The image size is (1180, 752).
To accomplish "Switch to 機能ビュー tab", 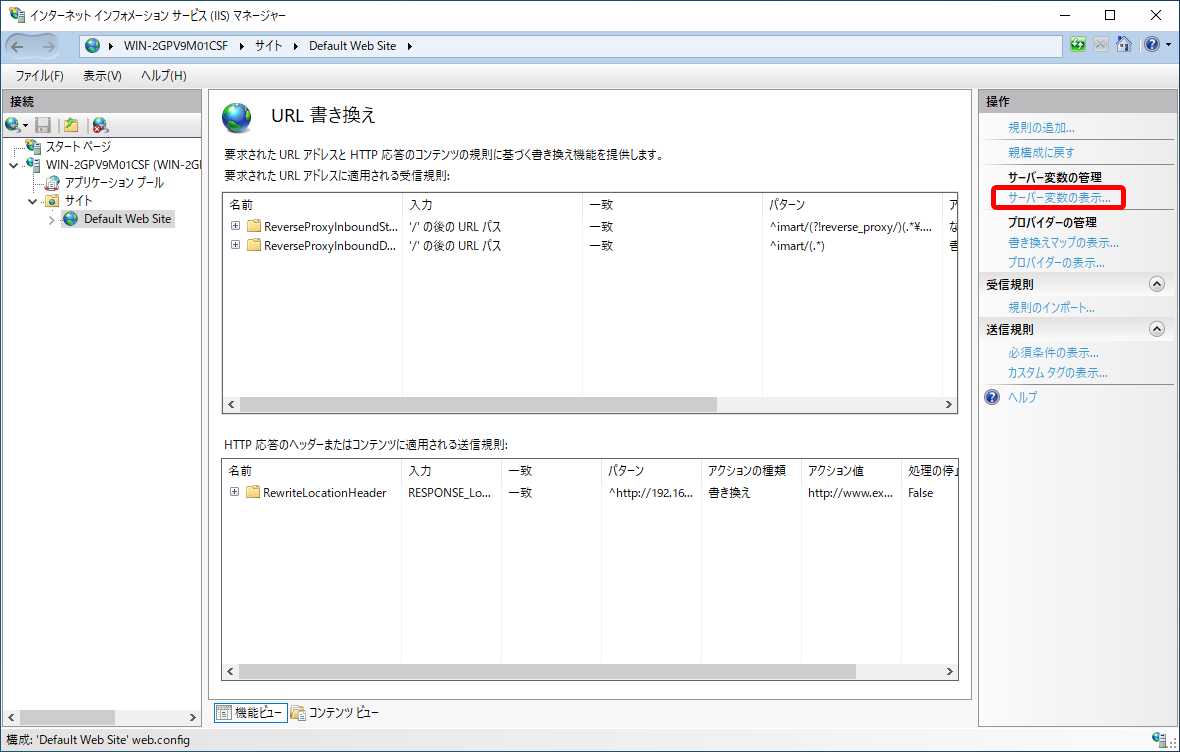I will pyautogui.click(x=251, y=712).
